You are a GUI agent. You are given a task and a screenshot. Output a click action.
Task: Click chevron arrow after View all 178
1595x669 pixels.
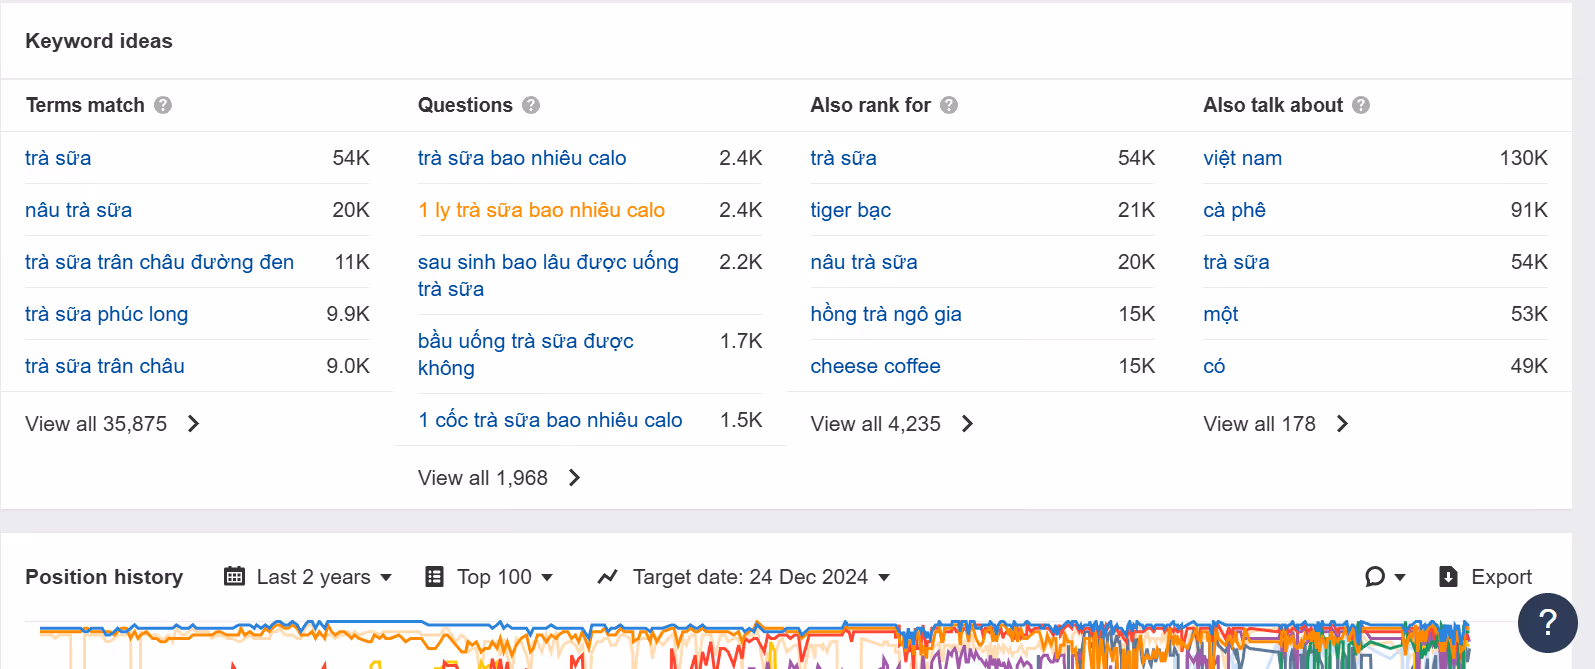pyautogui.click(x=1343, y=424)
